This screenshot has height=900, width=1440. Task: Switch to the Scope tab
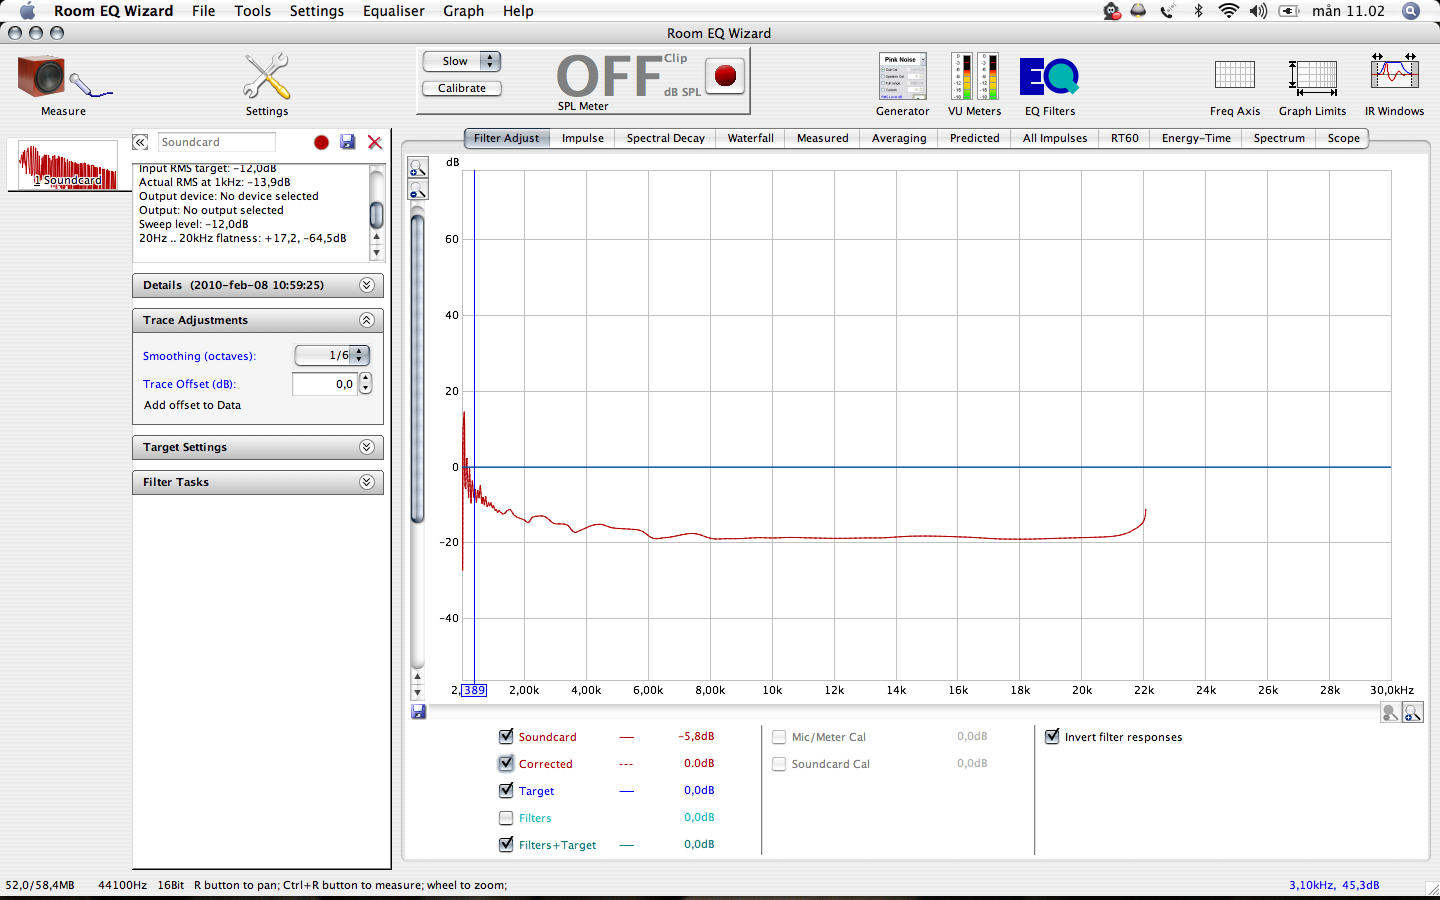pos(1343,138)
